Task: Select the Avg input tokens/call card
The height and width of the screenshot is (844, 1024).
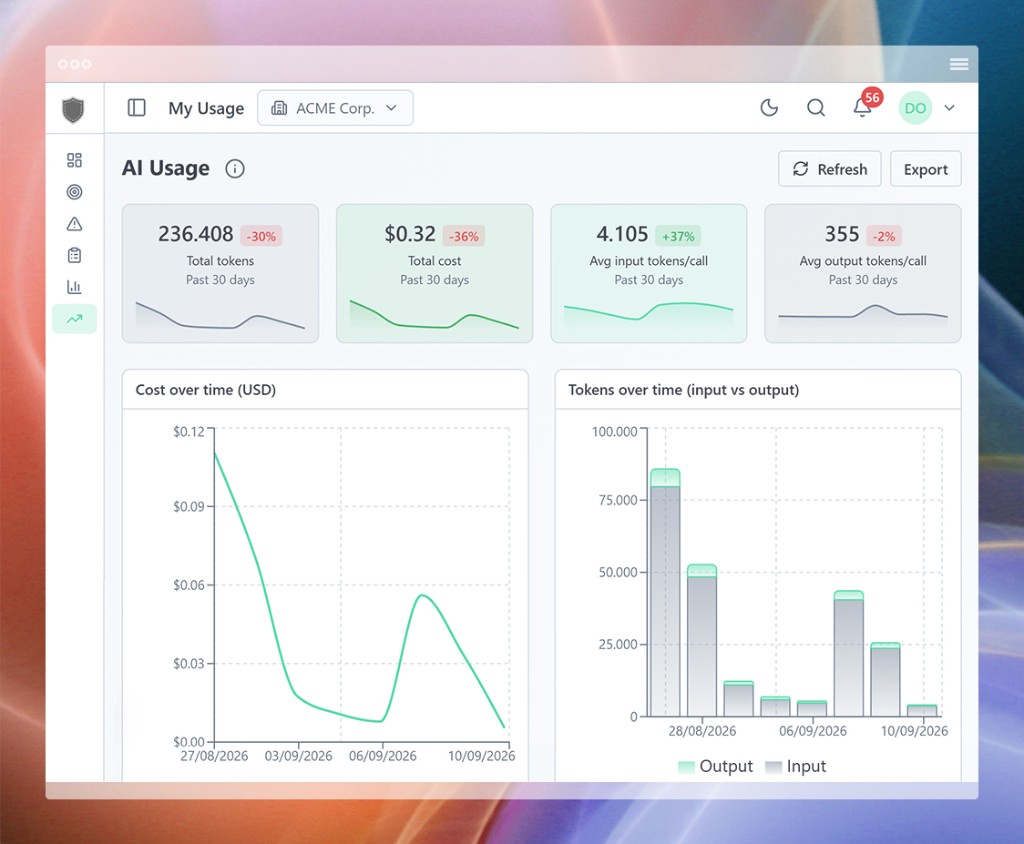Action: [x=648, y=273]
